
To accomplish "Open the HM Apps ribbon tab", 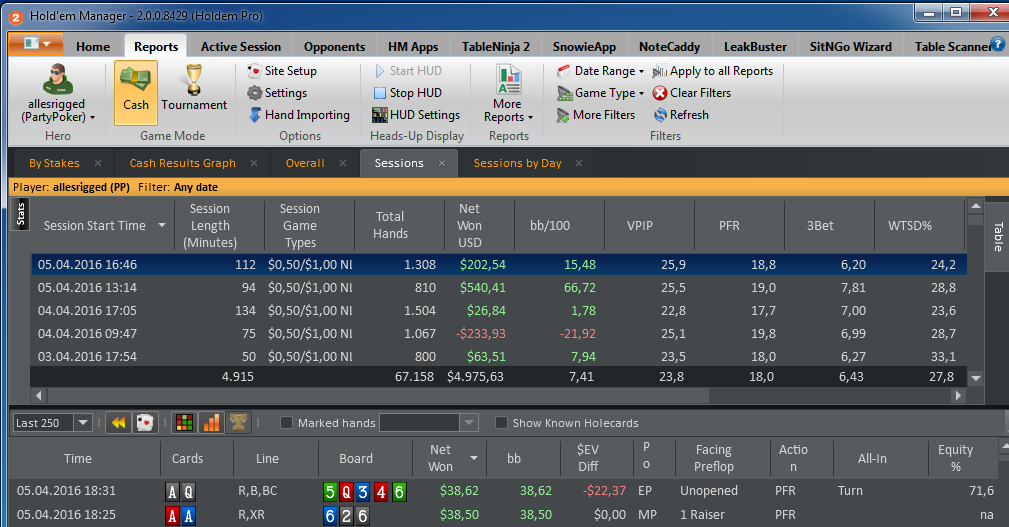I will click(412, 46).
